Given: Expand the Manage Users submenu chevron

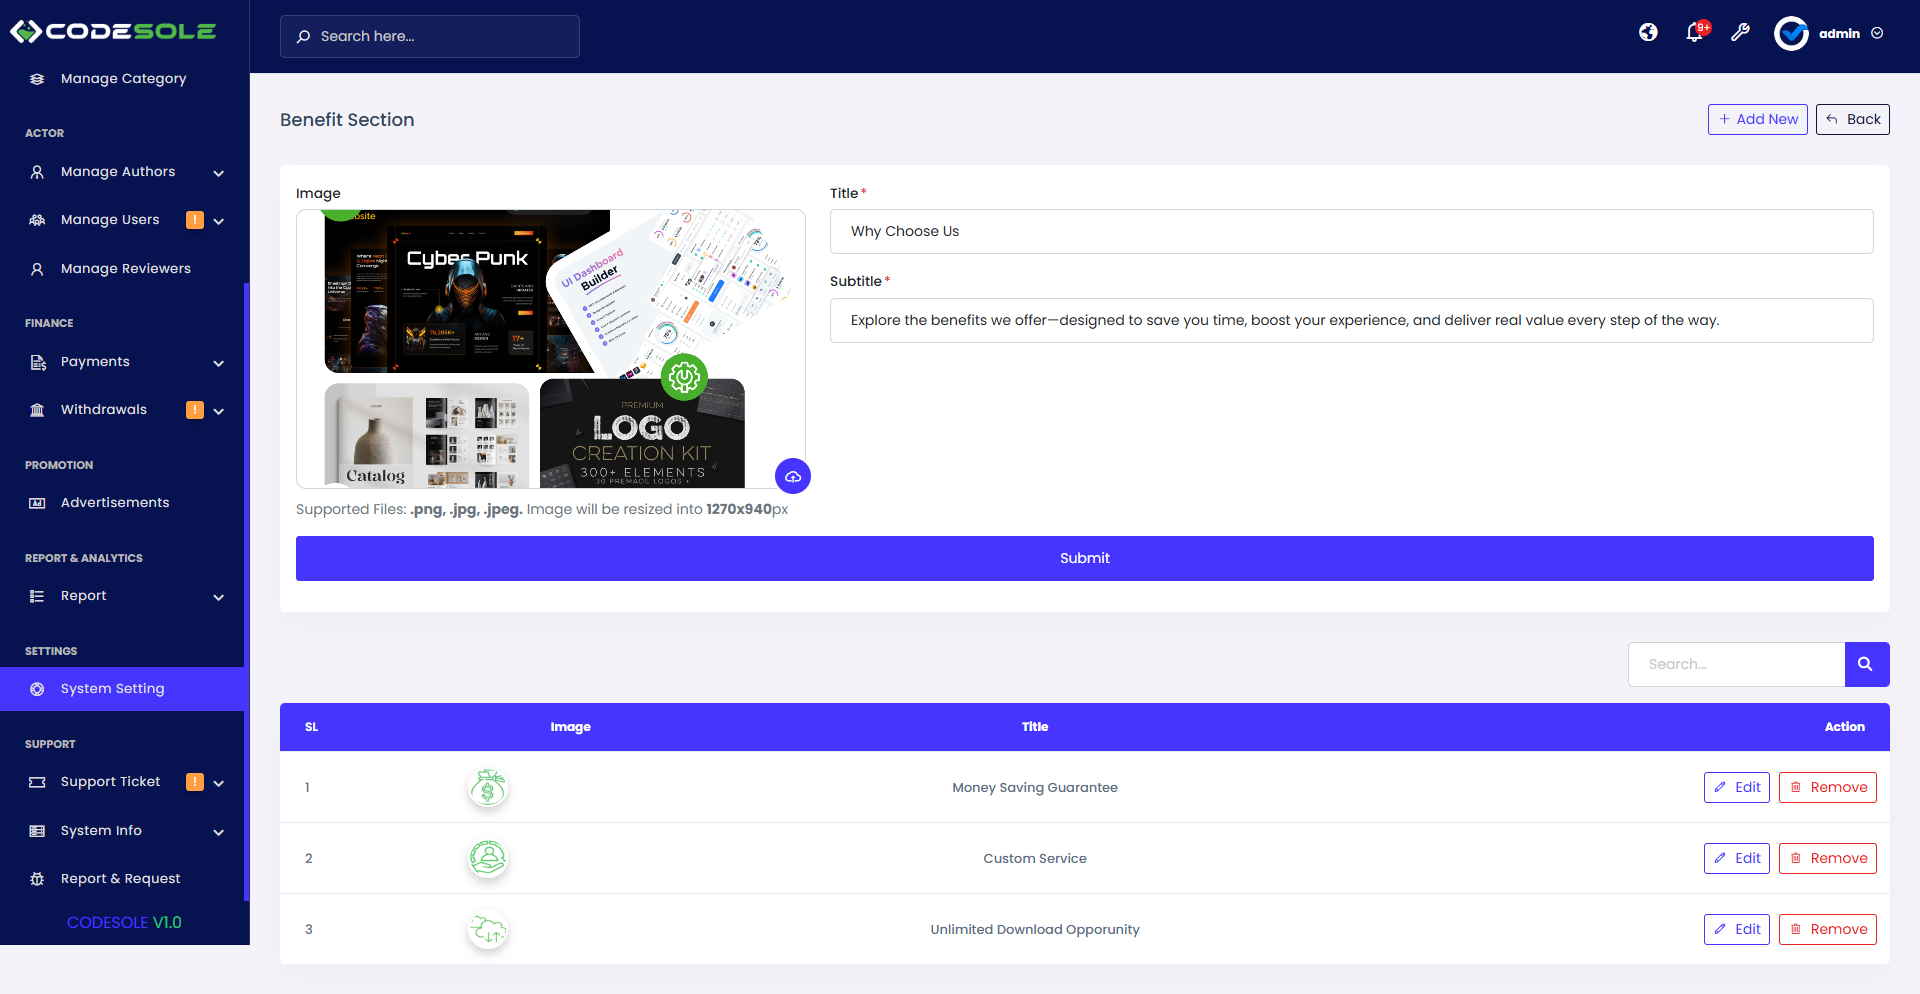Looking at the screenshot, I should pyautogui.click(x=218, y=221).
